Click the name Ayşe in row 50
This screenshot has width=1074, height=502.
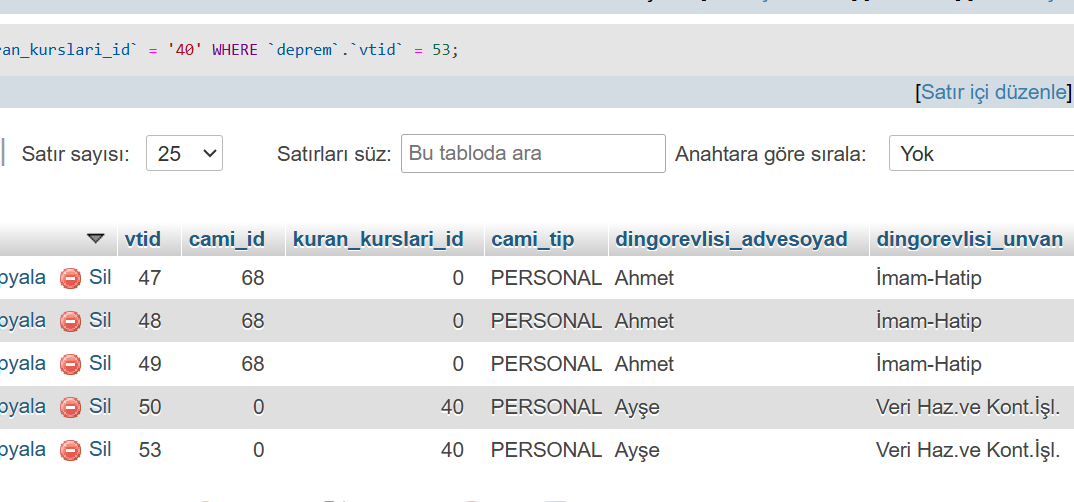tap(637, 408)
